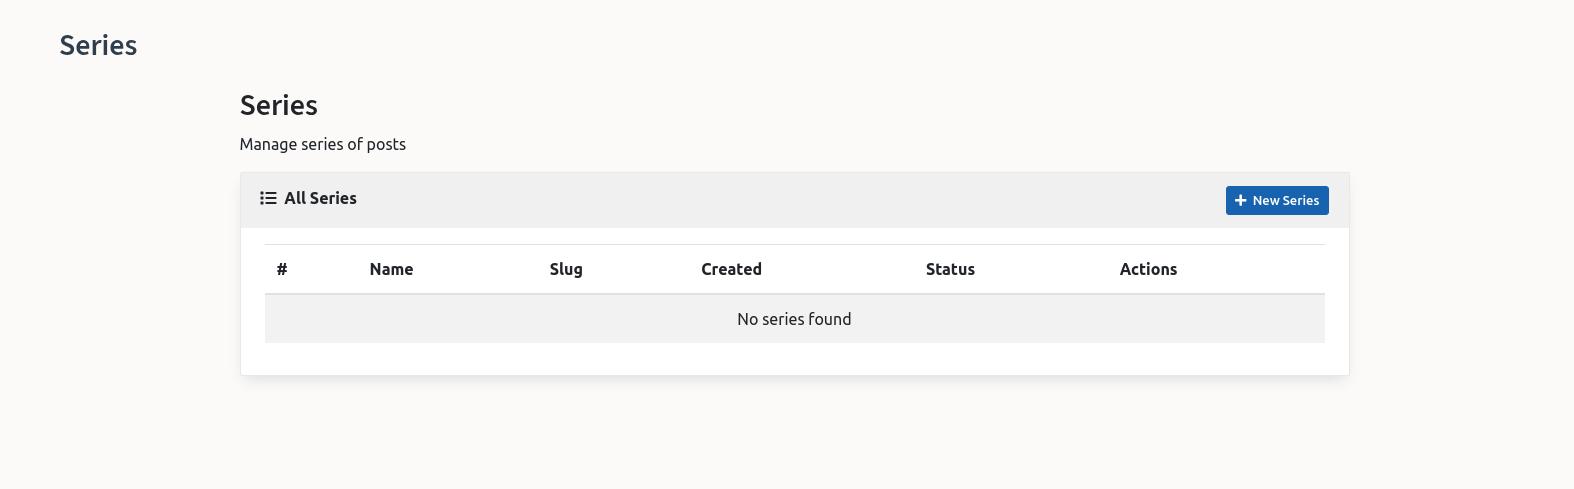
Task: Click the All Series card header label
Action: [x=320, y=198]
